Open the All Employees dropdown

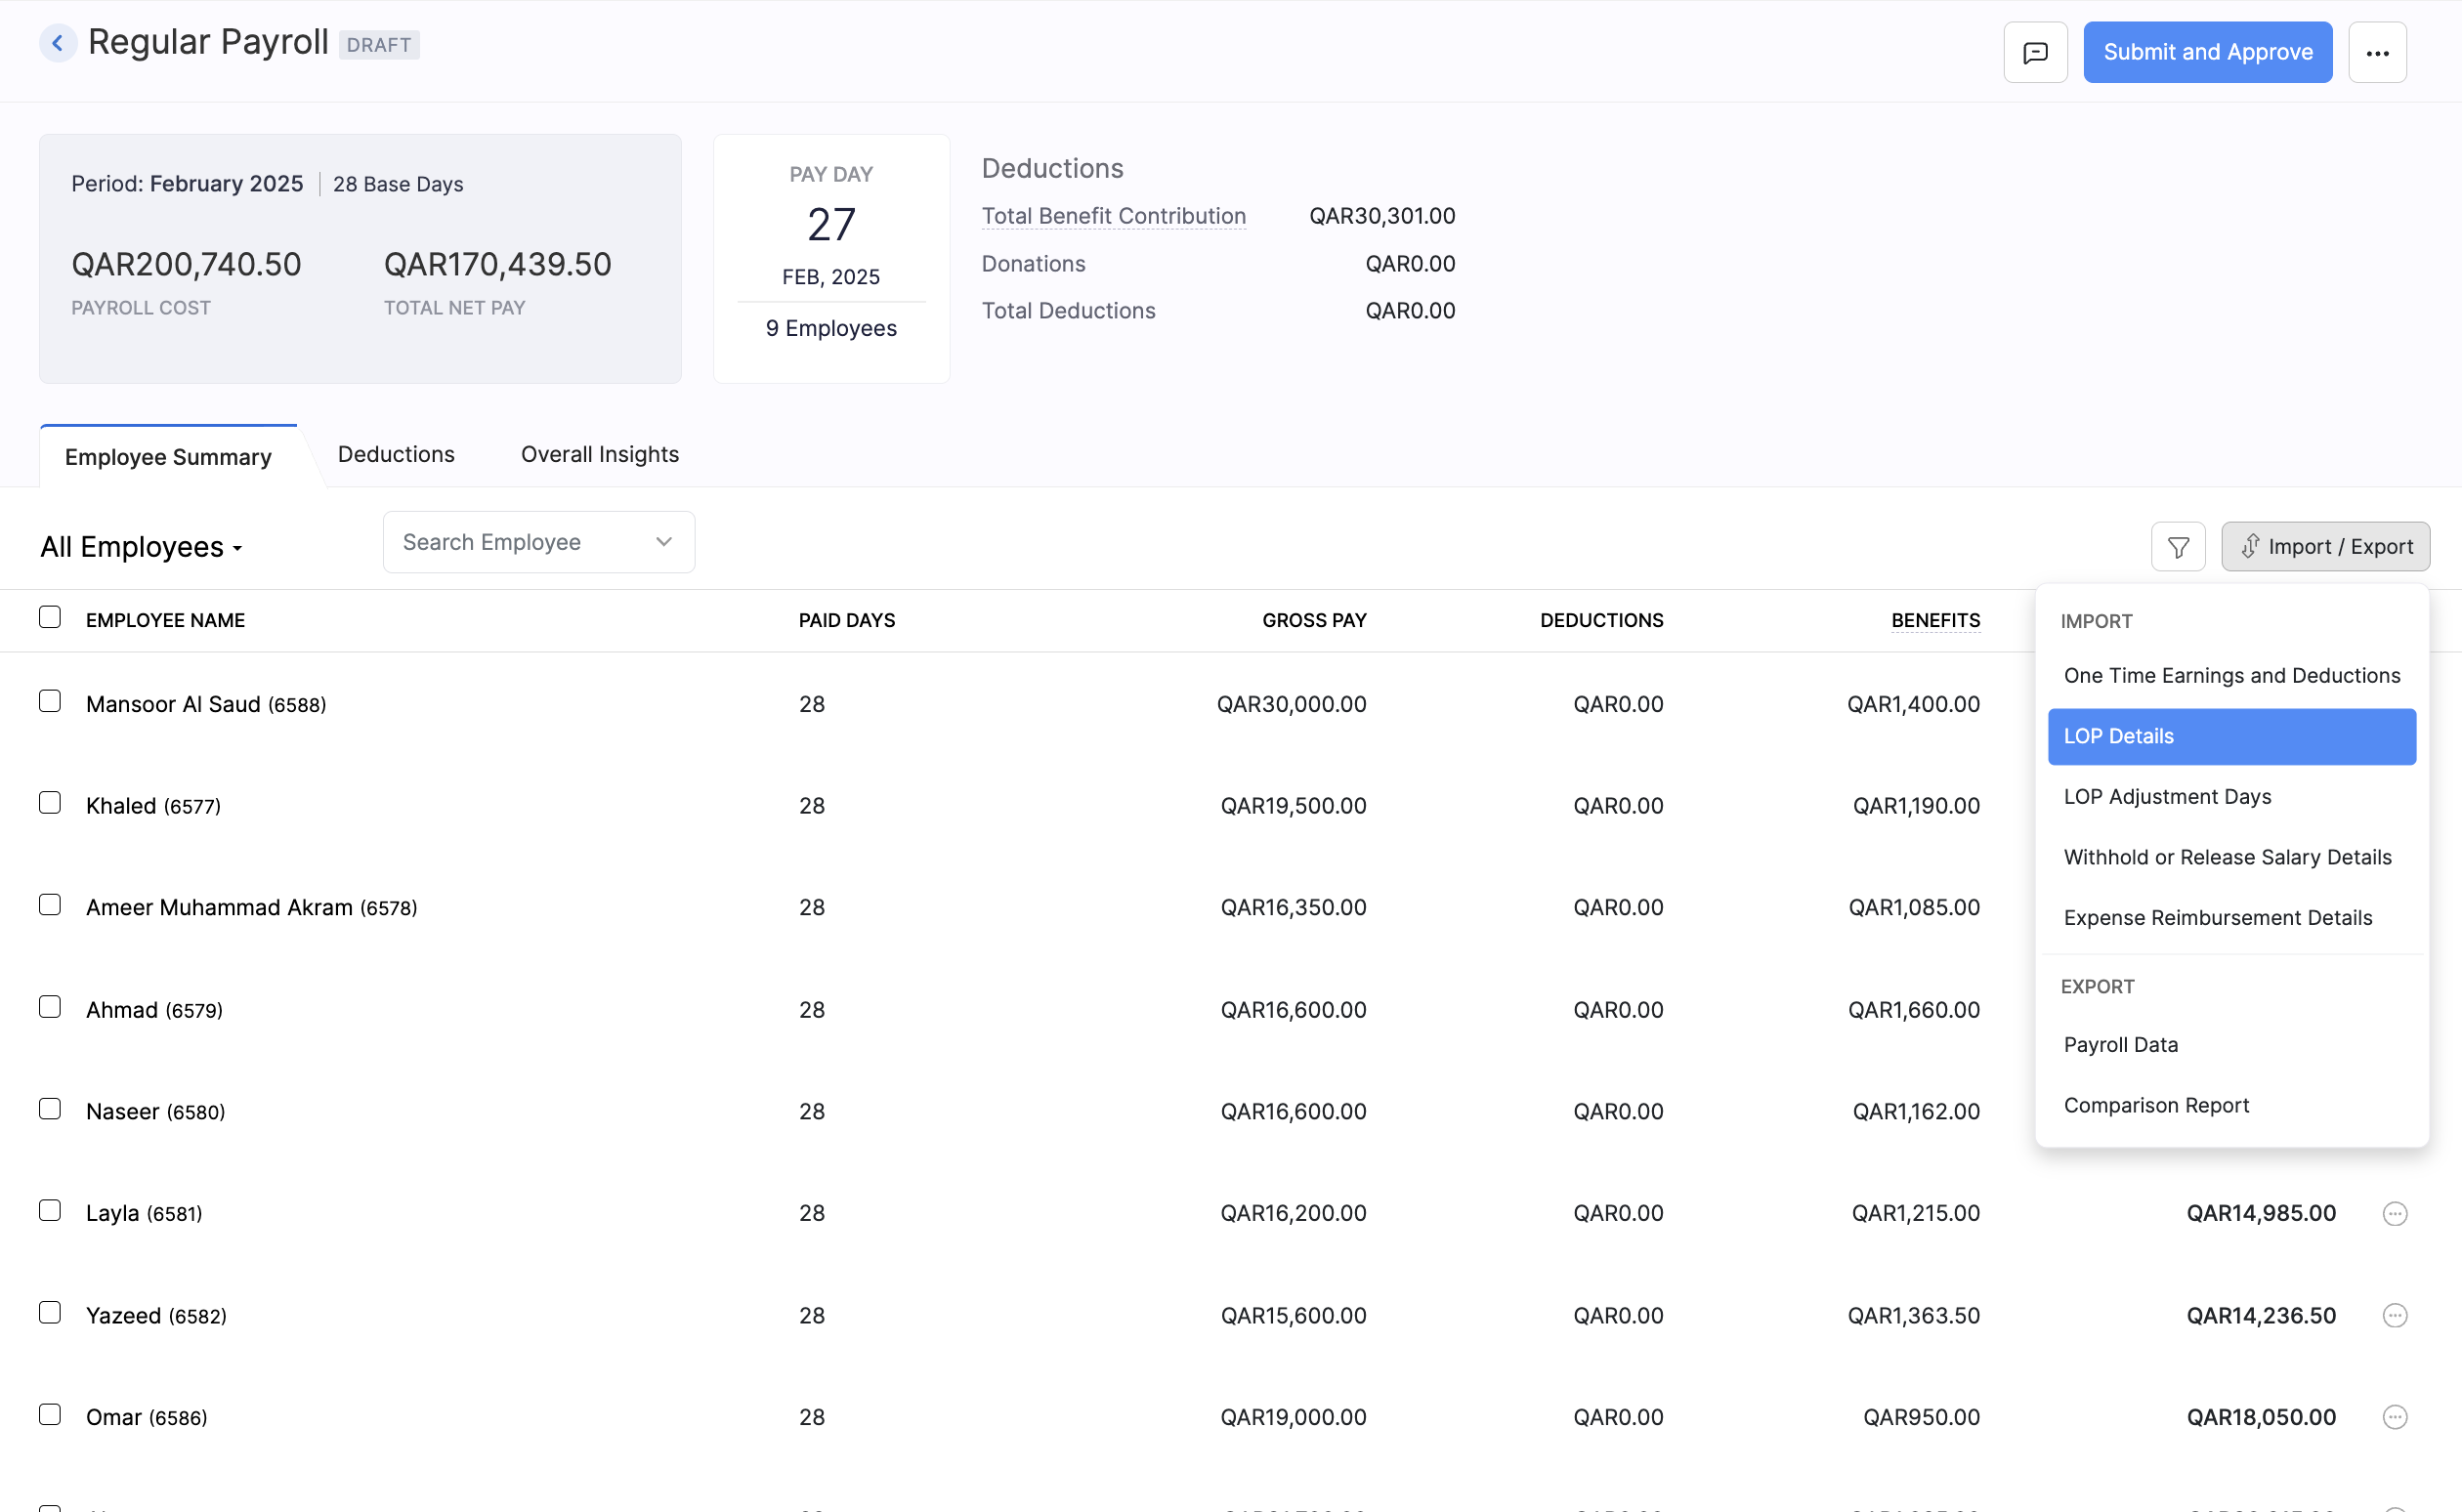click(140, 546)
